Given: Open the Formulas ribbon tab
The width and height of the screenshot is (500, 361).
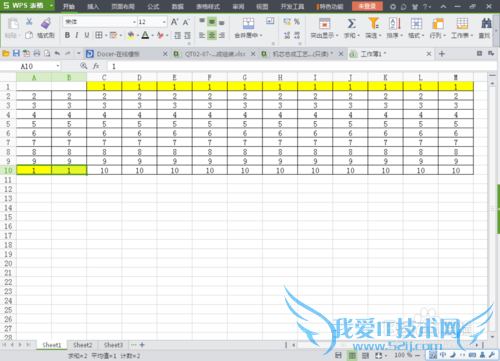Looking at the screenshot, I should (153, 6).
